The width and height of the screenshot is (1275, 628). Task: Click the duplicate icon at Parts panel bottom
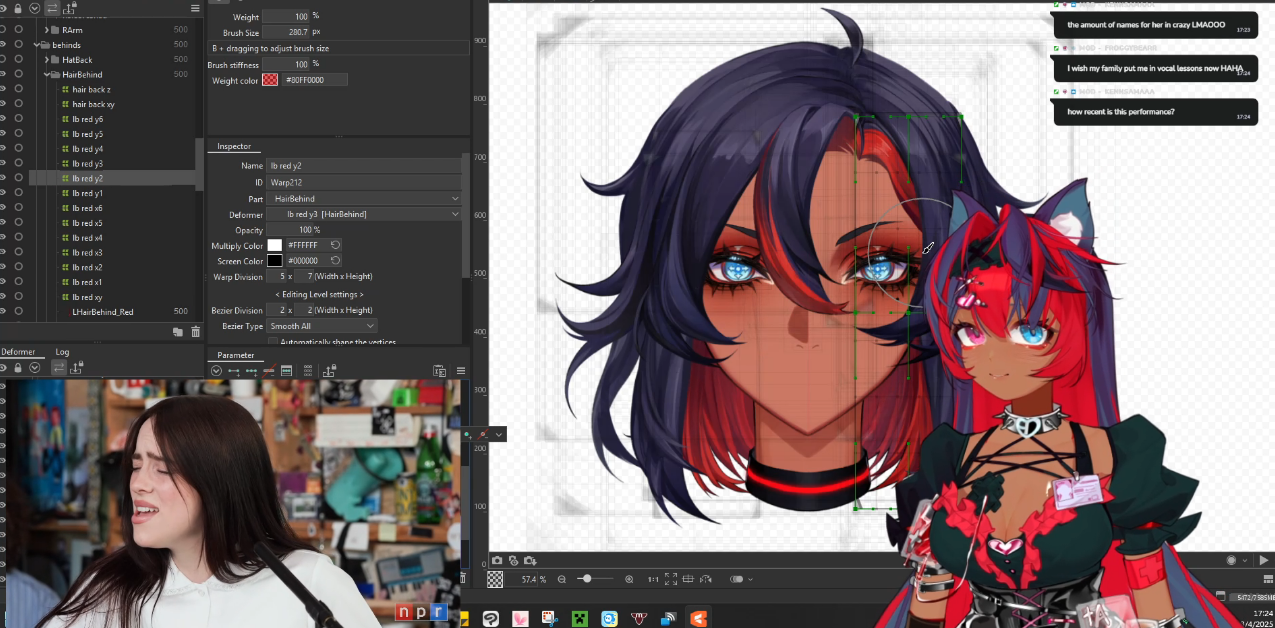(x=177, y=331)
